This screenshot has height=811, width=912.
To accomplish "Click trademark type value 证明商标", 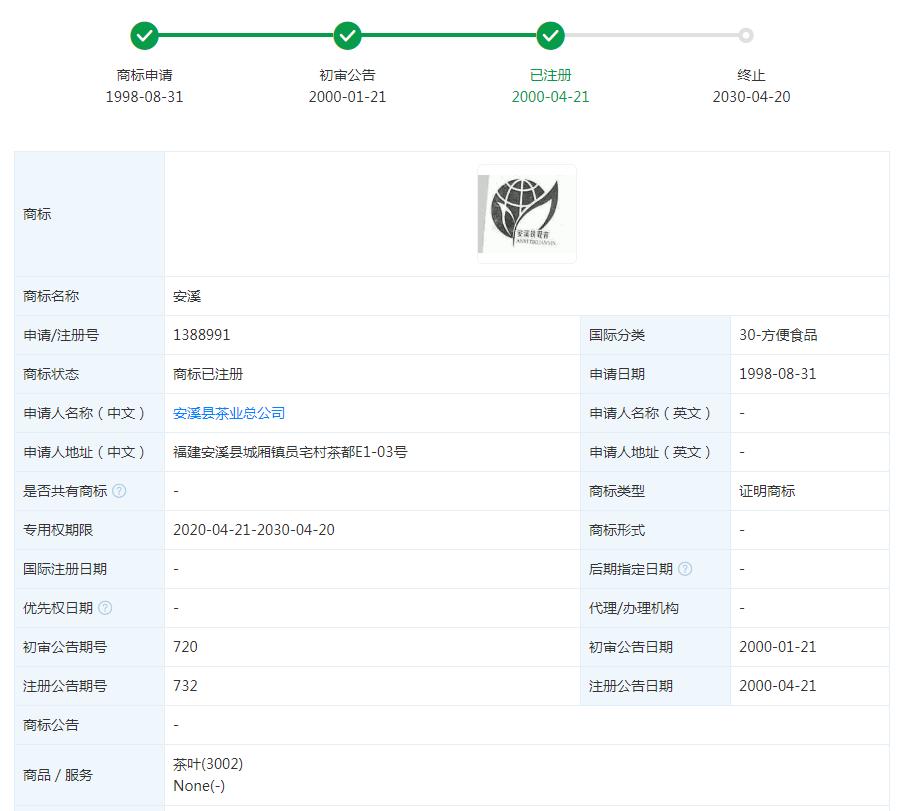I will (x=767, y=491).
